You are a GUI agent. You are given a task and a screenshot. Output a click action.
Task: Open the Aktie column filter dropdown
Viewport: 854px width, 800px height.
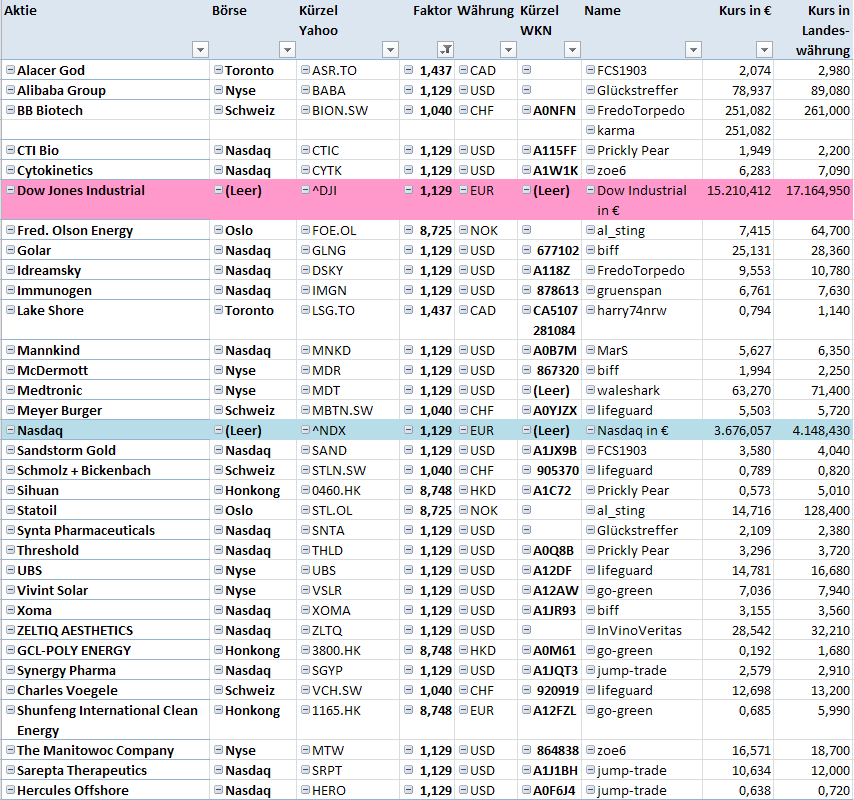coord(200,50)
